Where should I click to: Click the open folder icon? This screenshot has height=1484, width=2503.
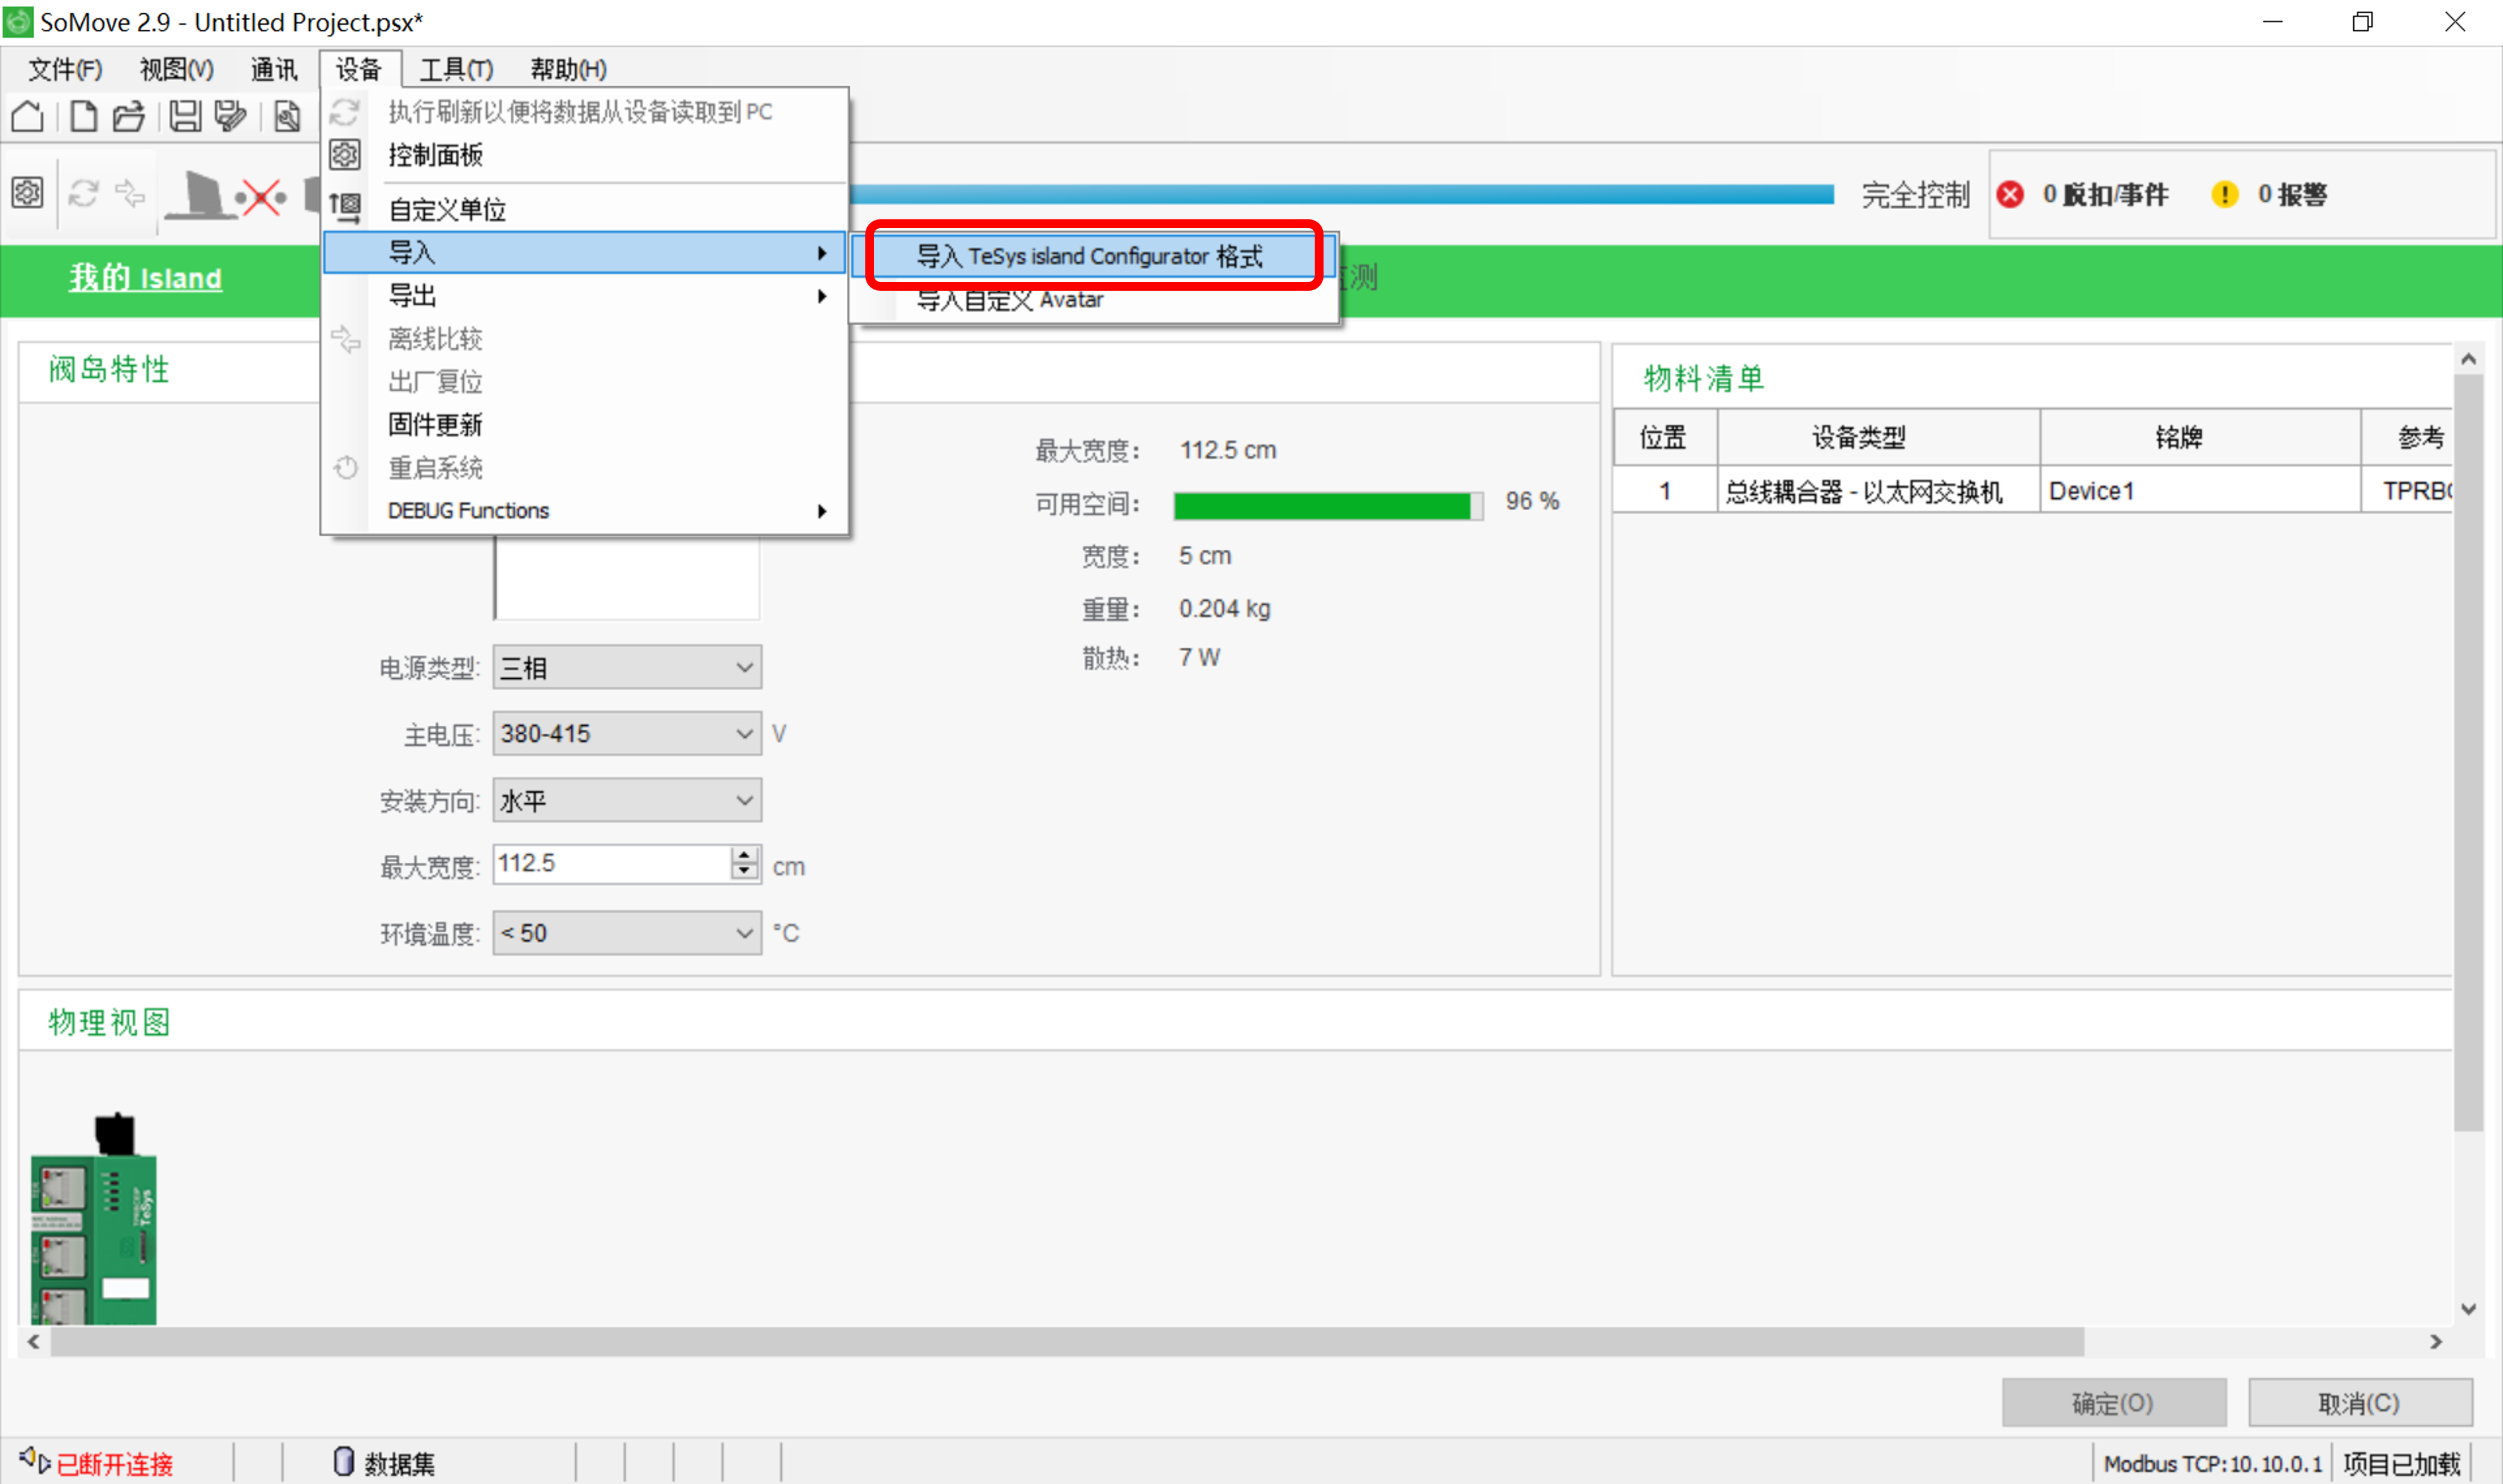coord(128,117)
